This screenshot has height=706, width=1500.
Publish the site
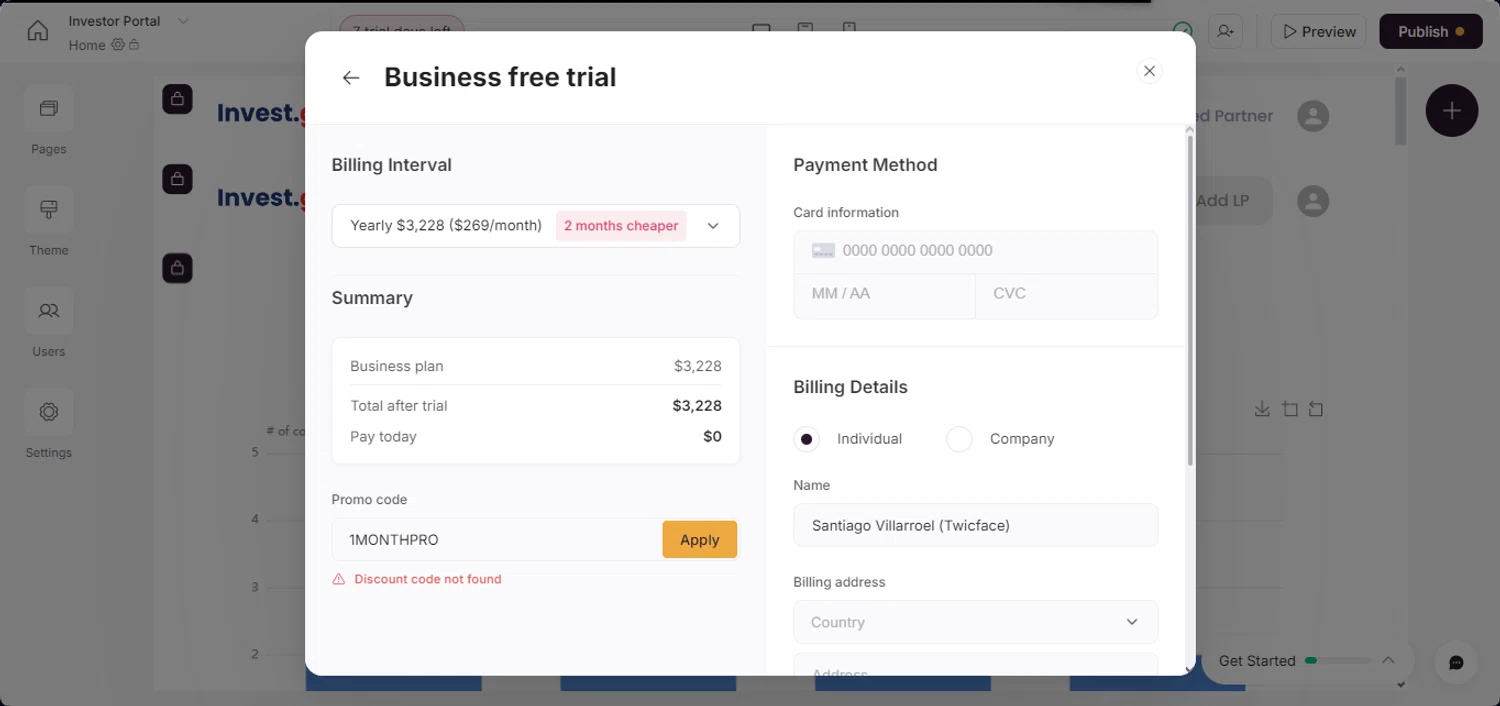(x=1431, y=31)
